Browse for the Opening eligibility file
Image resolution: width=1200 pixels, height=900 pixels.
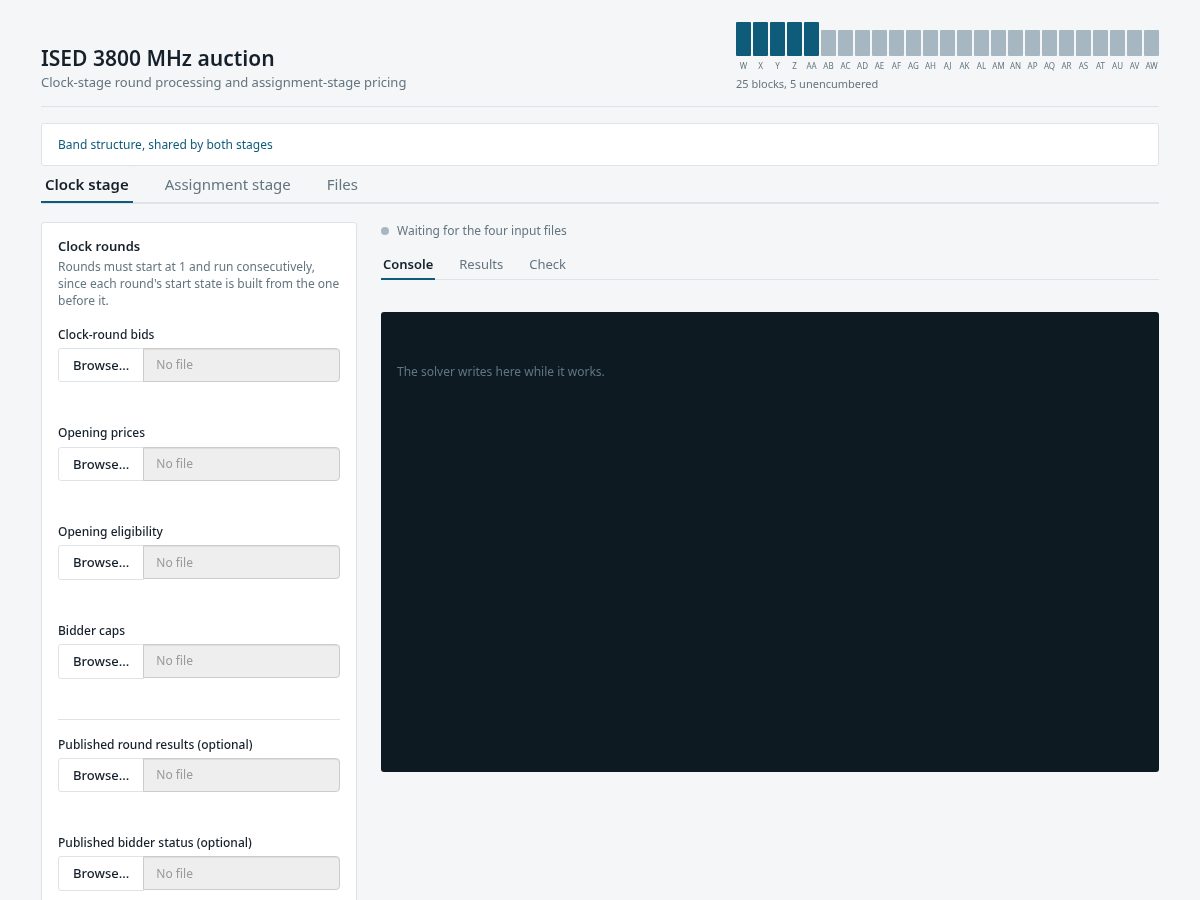tap(101, 562)
